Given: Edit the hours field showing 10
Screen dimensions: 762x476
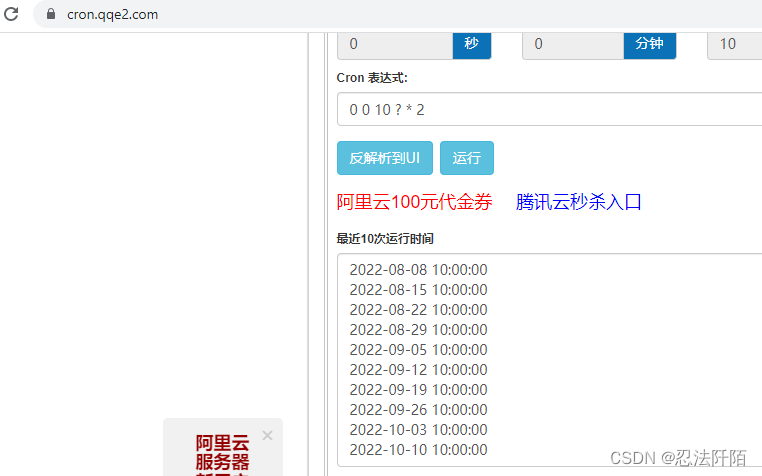Looking at the screenshot, I should (x=735, y=44).
